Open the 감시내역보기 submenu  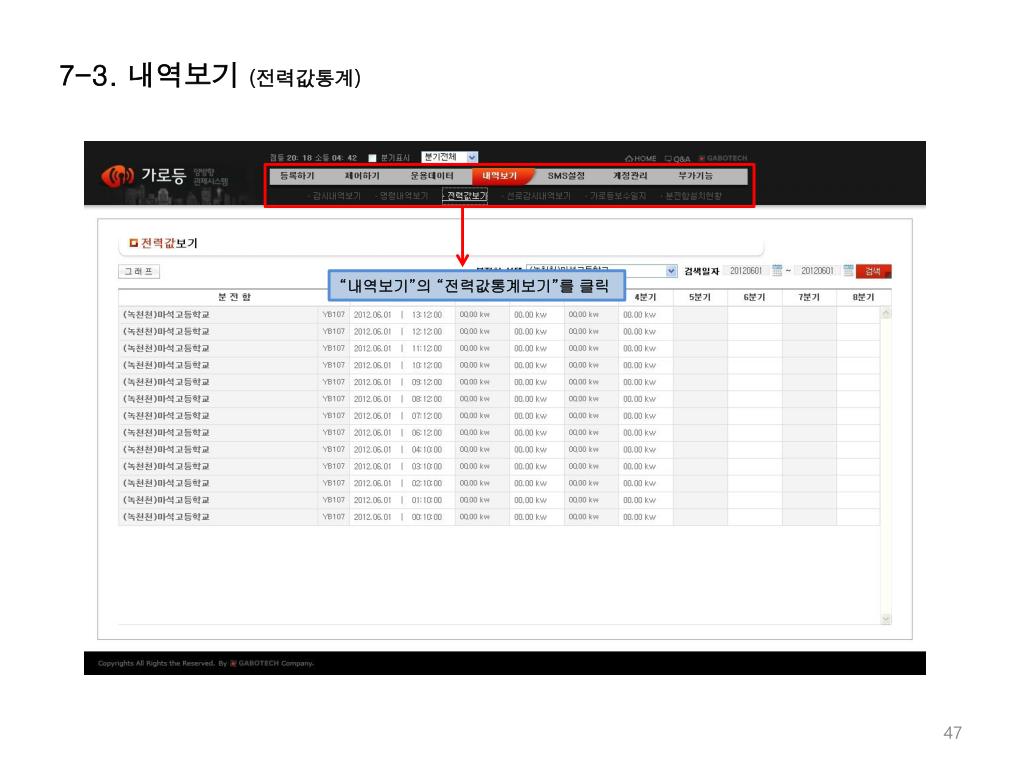tap(335, 196)
